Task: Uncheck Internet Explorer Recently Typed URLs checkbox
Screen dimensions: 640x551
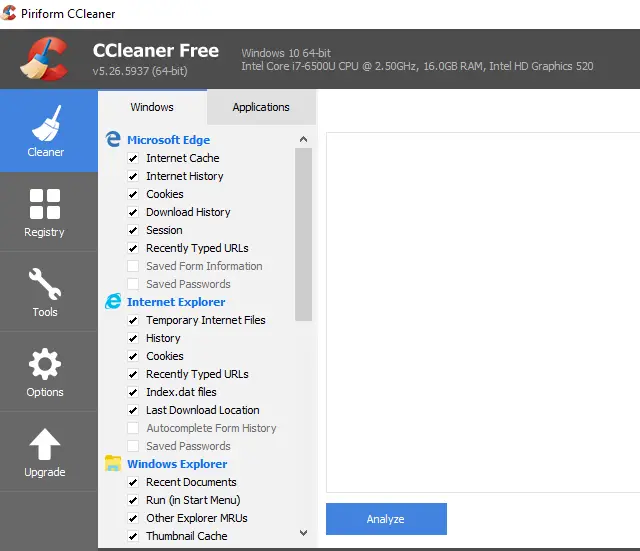Action: click(x=133, y=374)
